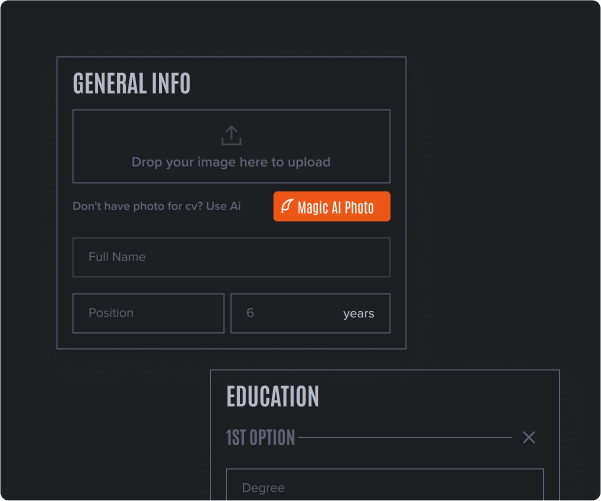
Task: Click the feather icon on Magic AI Photo
Action: [x=287, y=207]
